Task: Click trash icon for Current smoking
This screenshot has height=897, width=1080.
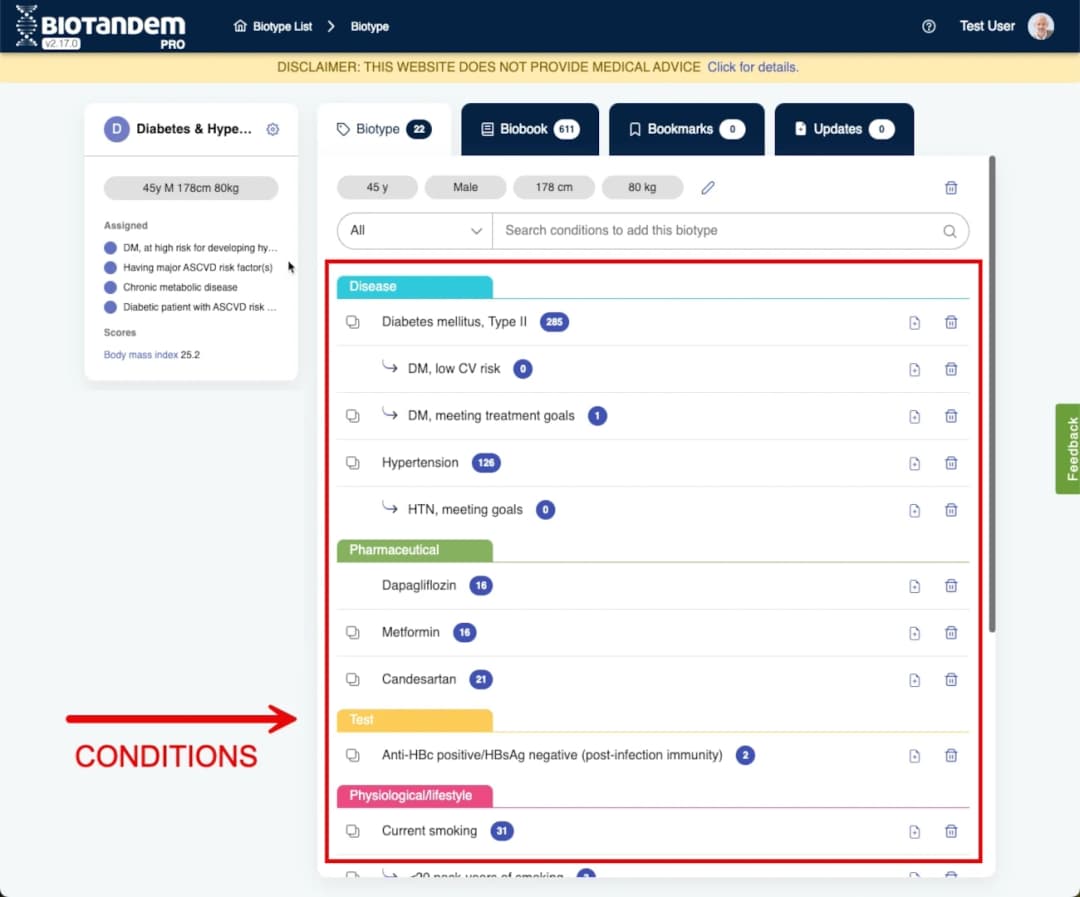Action: coord(951,831)
